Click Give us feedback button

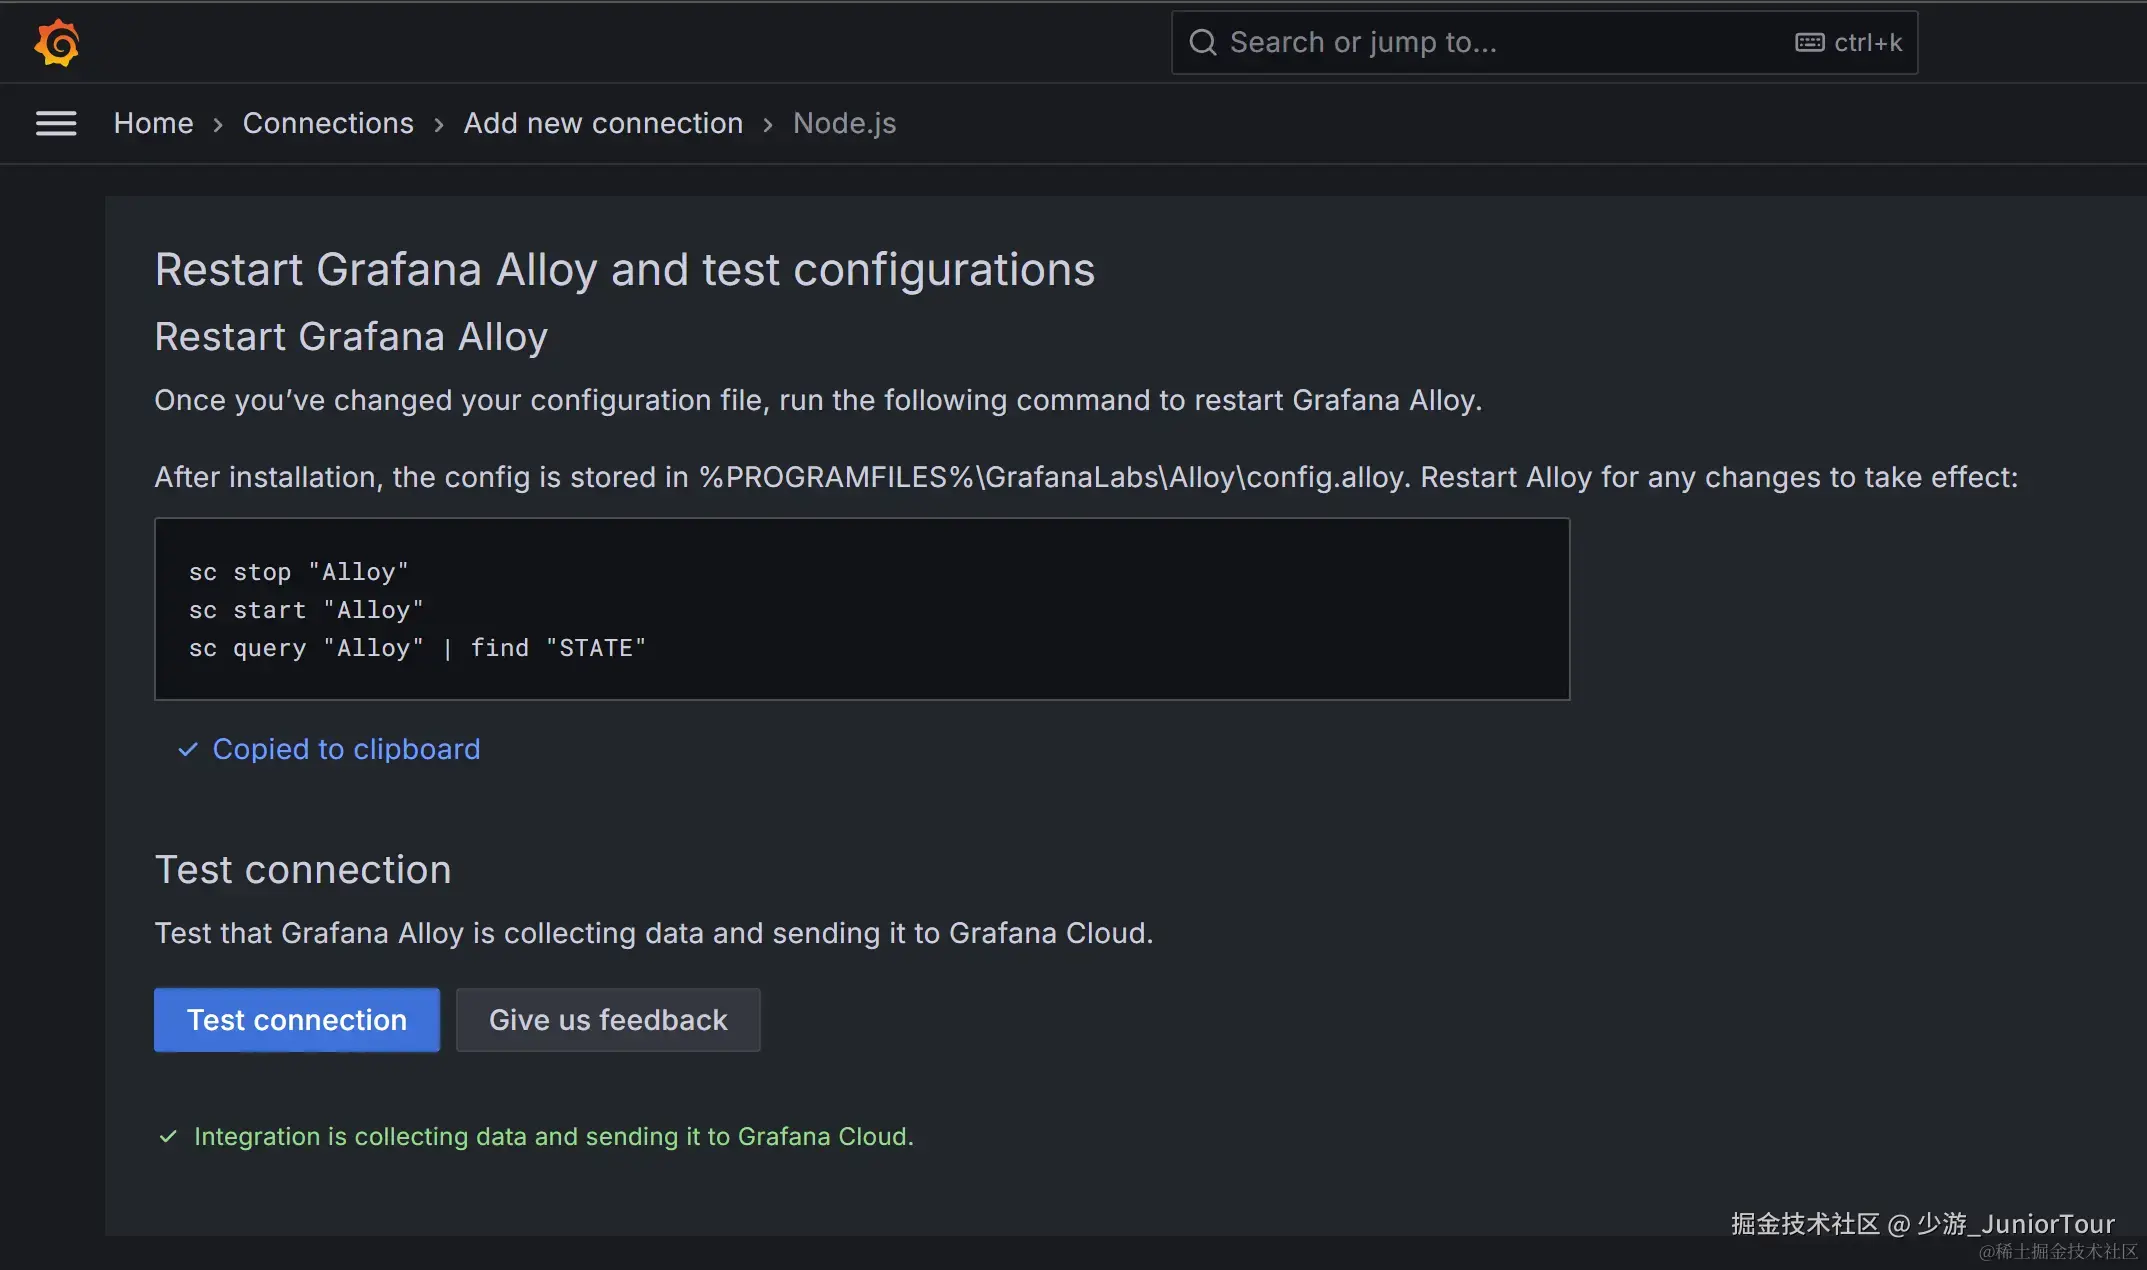coord(608,1020)
